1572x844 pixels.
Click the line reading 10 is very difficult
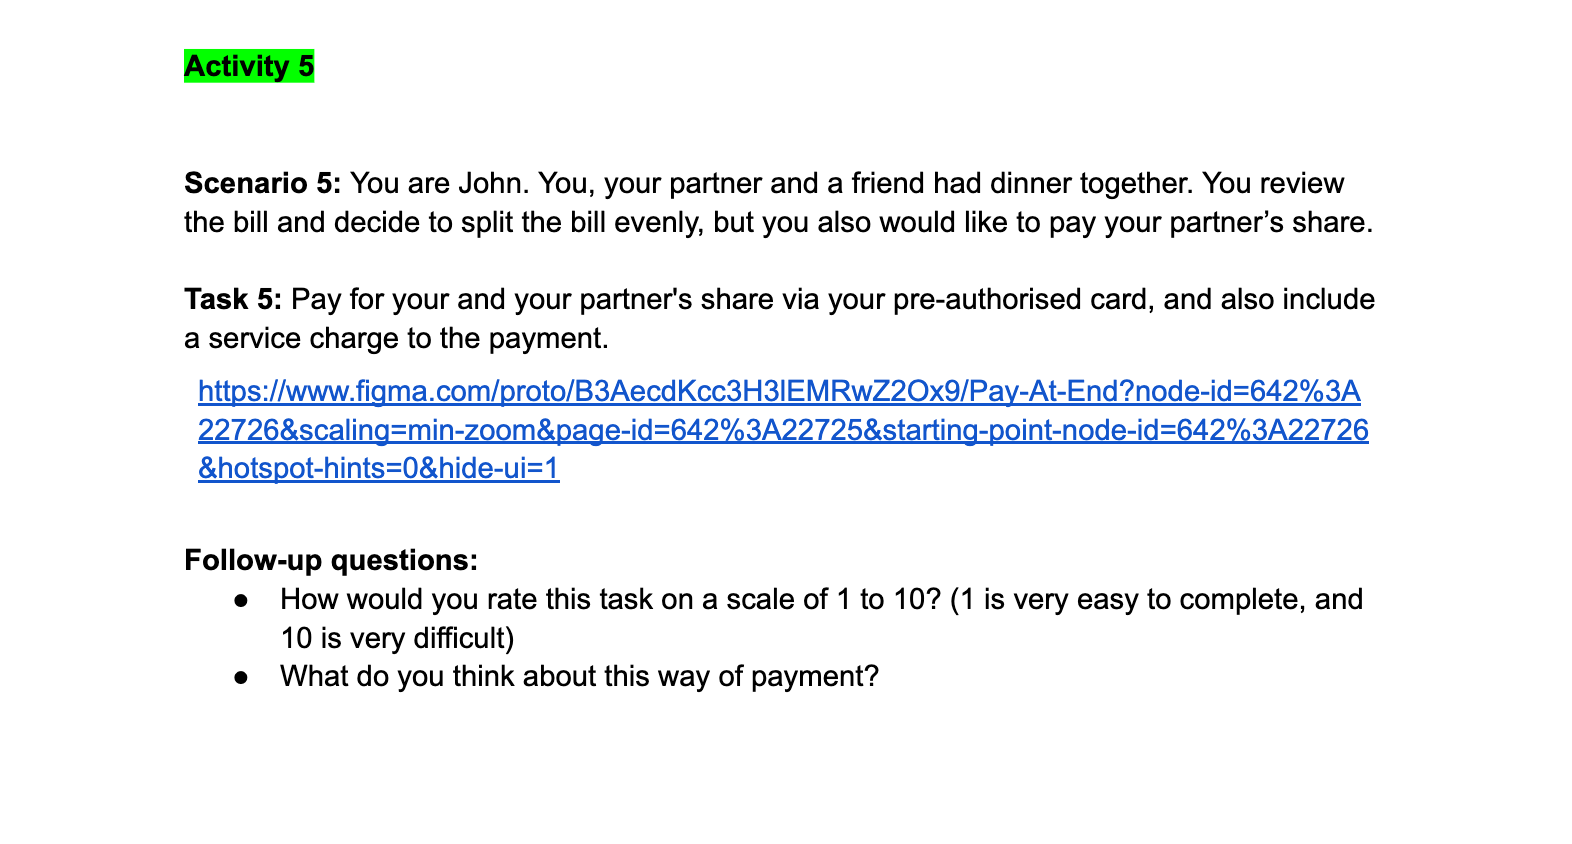coord(397,638)
